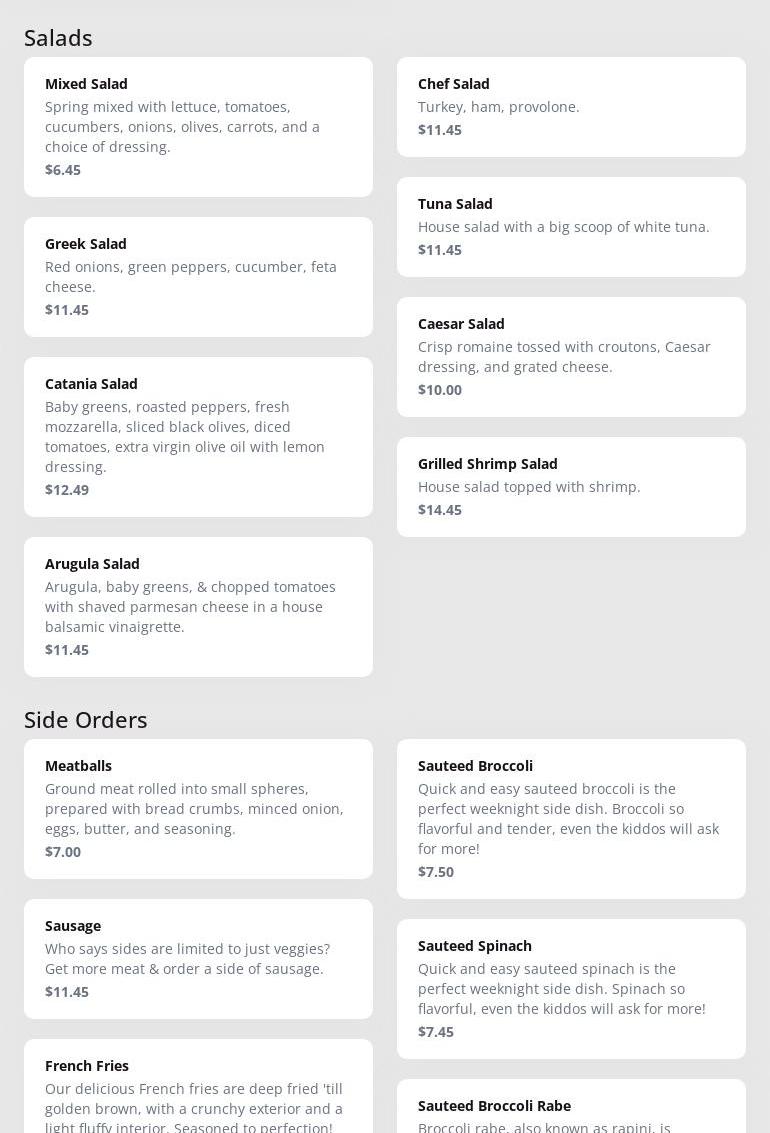This screenshot has width=770, height=1133.
Task: Choose the Sausage side order
Action: click(198, 958)
